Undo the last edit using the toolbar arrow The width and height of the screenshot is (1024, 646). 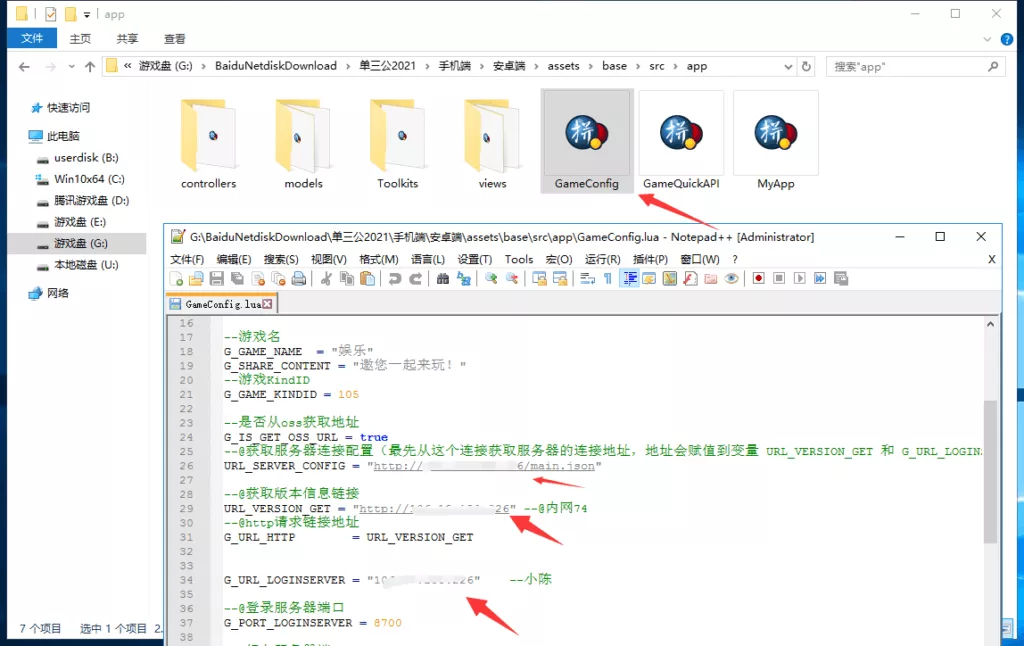[x=395, y=279]
